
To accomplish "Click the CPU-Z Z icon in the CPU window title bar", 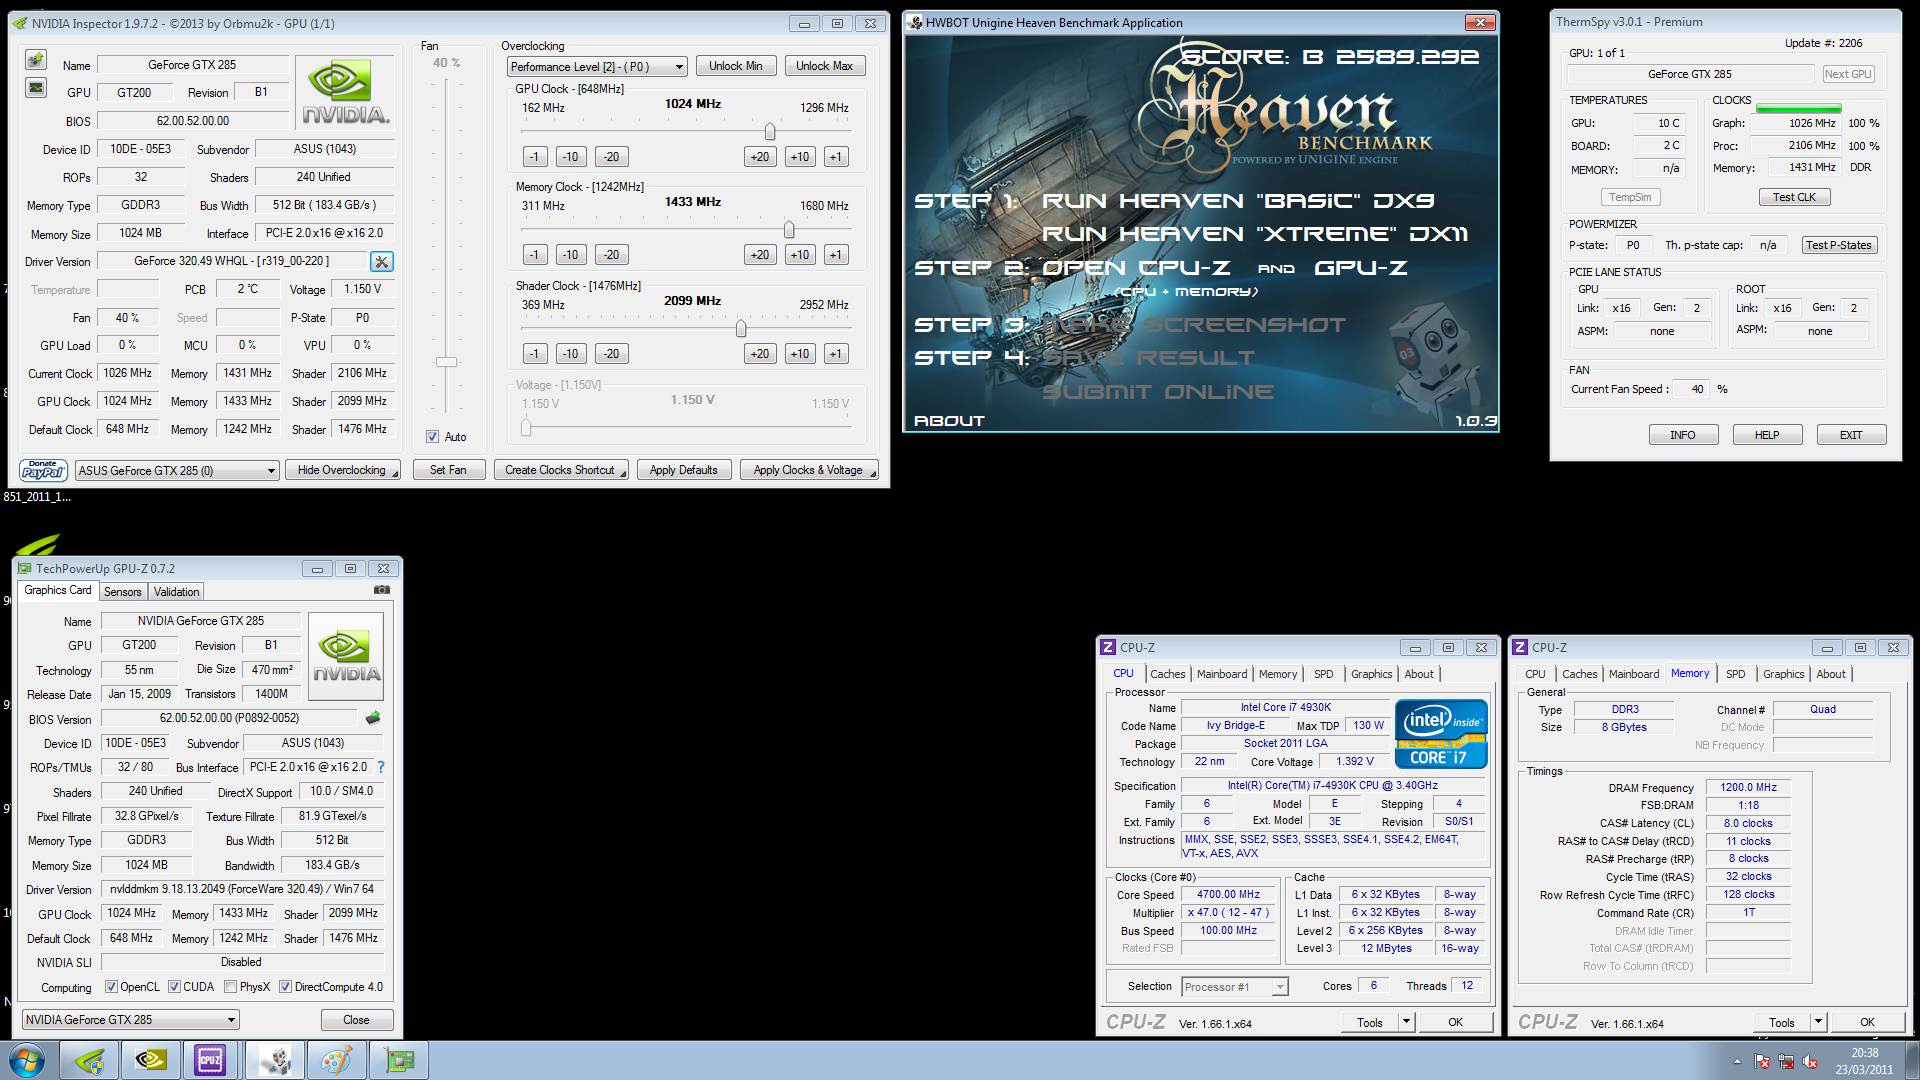I will coord(1108,647).
